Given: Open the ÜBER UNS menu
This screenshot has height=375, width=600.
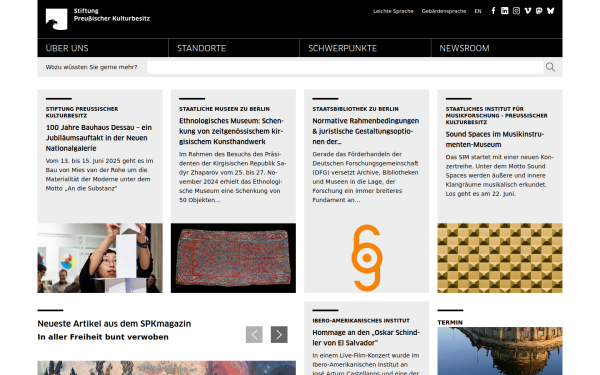Looking at the screenshot, I should [x=103, y=48].
